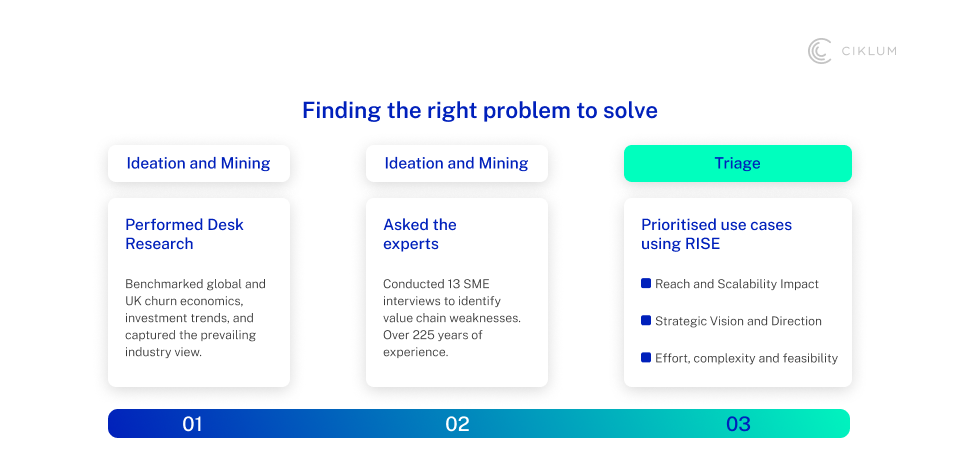Click the green Triage button
The width and height of the screenshot is (960, 476).
tap(737, 163)
